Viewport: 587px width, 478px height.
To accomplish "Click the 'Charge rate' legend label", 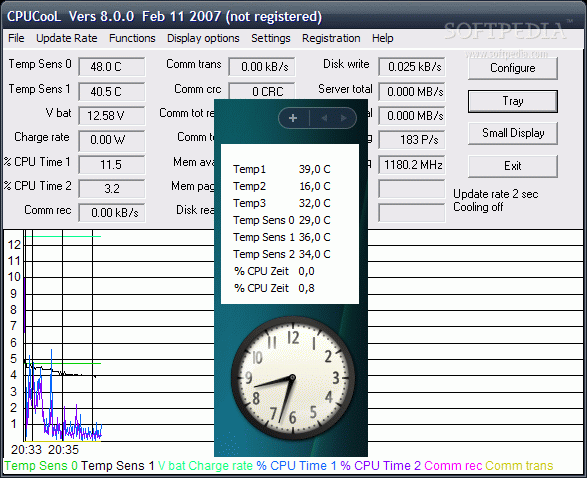I will tap(220, 466).
